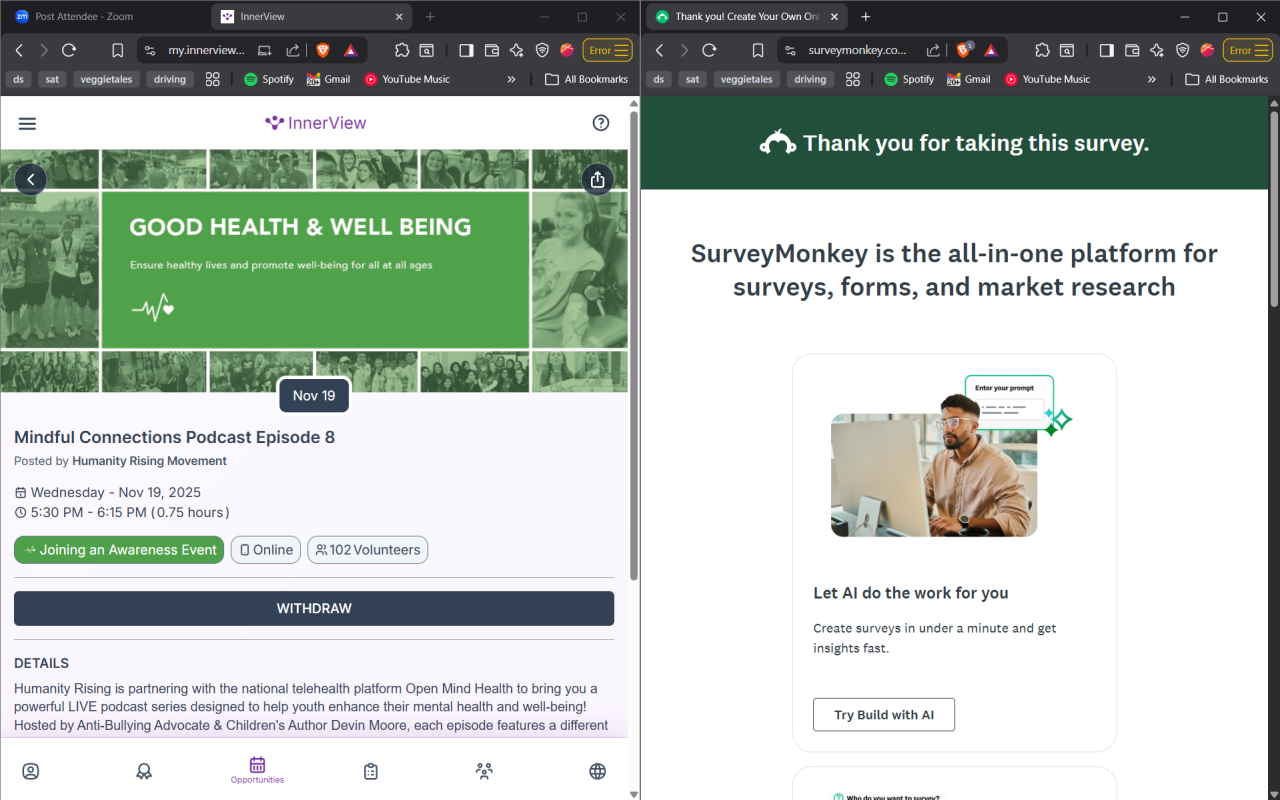Open the checklist icon in InnerView bottom navigation

point(371,771)
